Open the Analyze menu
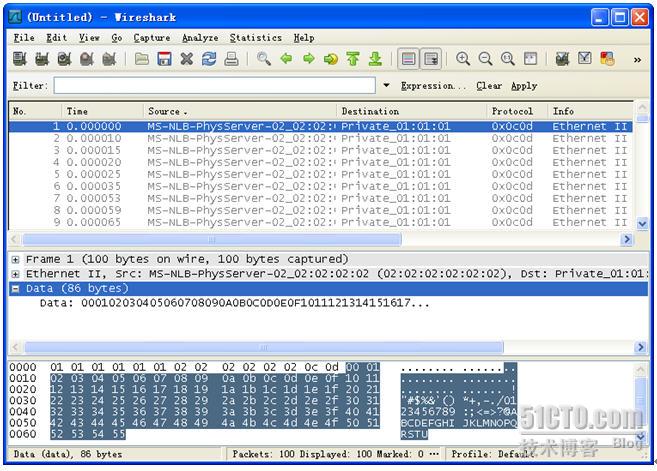Viewport: 657px width, 471px height. click(200, 38)
